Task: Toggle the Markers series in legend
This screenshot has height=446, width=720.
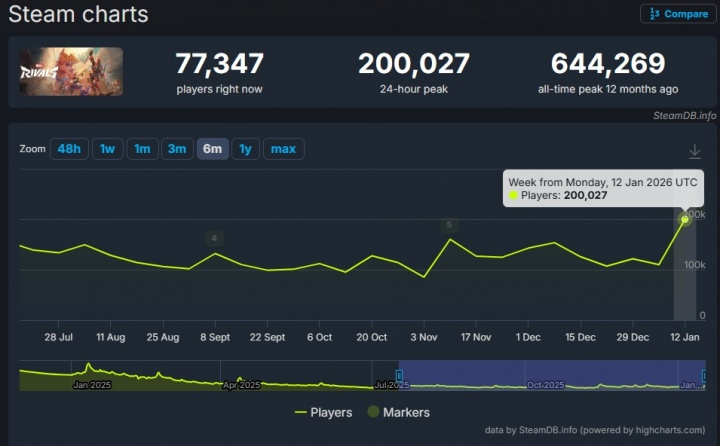Action: pyautogui.click(x=399, y=412)
